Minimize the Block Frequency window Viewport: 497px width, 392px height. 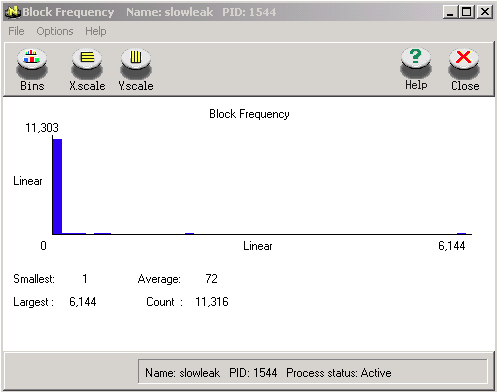pyautogui.click(x=450, y=12)
